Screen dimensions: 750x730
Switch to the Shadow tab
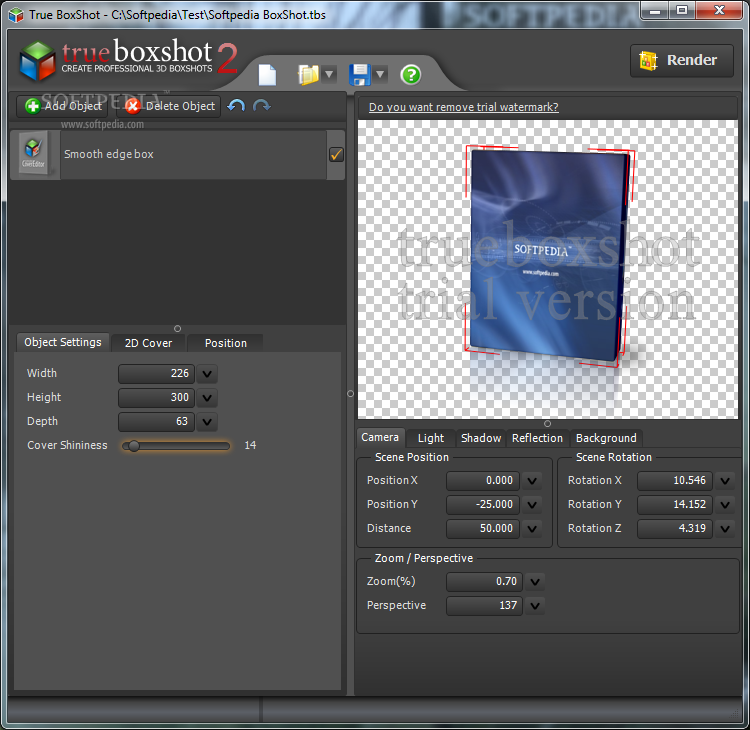(481, 438)
